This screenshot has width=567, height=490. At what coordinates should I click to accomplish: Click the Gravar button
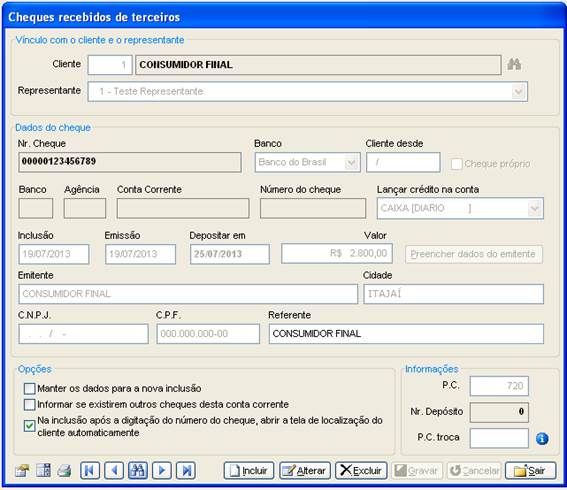pos(417,470)
